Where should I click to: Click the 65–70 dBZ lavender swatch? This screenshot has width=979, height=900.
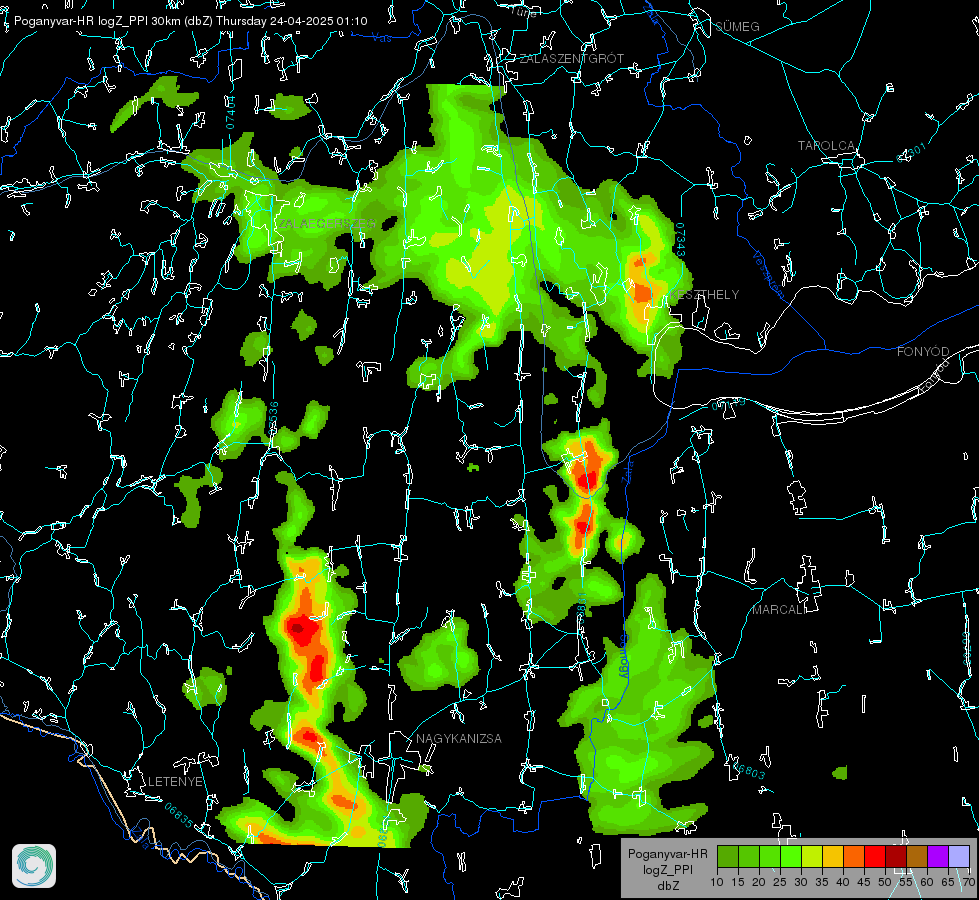(958, 856)
